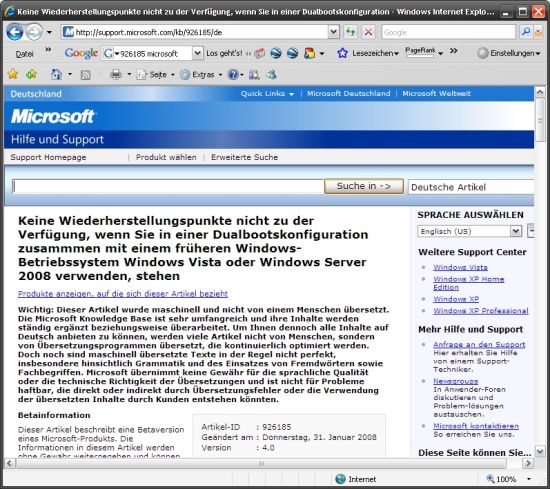Open Favorites Center star icon
The height and width of the screenshot is (489, 550).
(x=13, y=74)
